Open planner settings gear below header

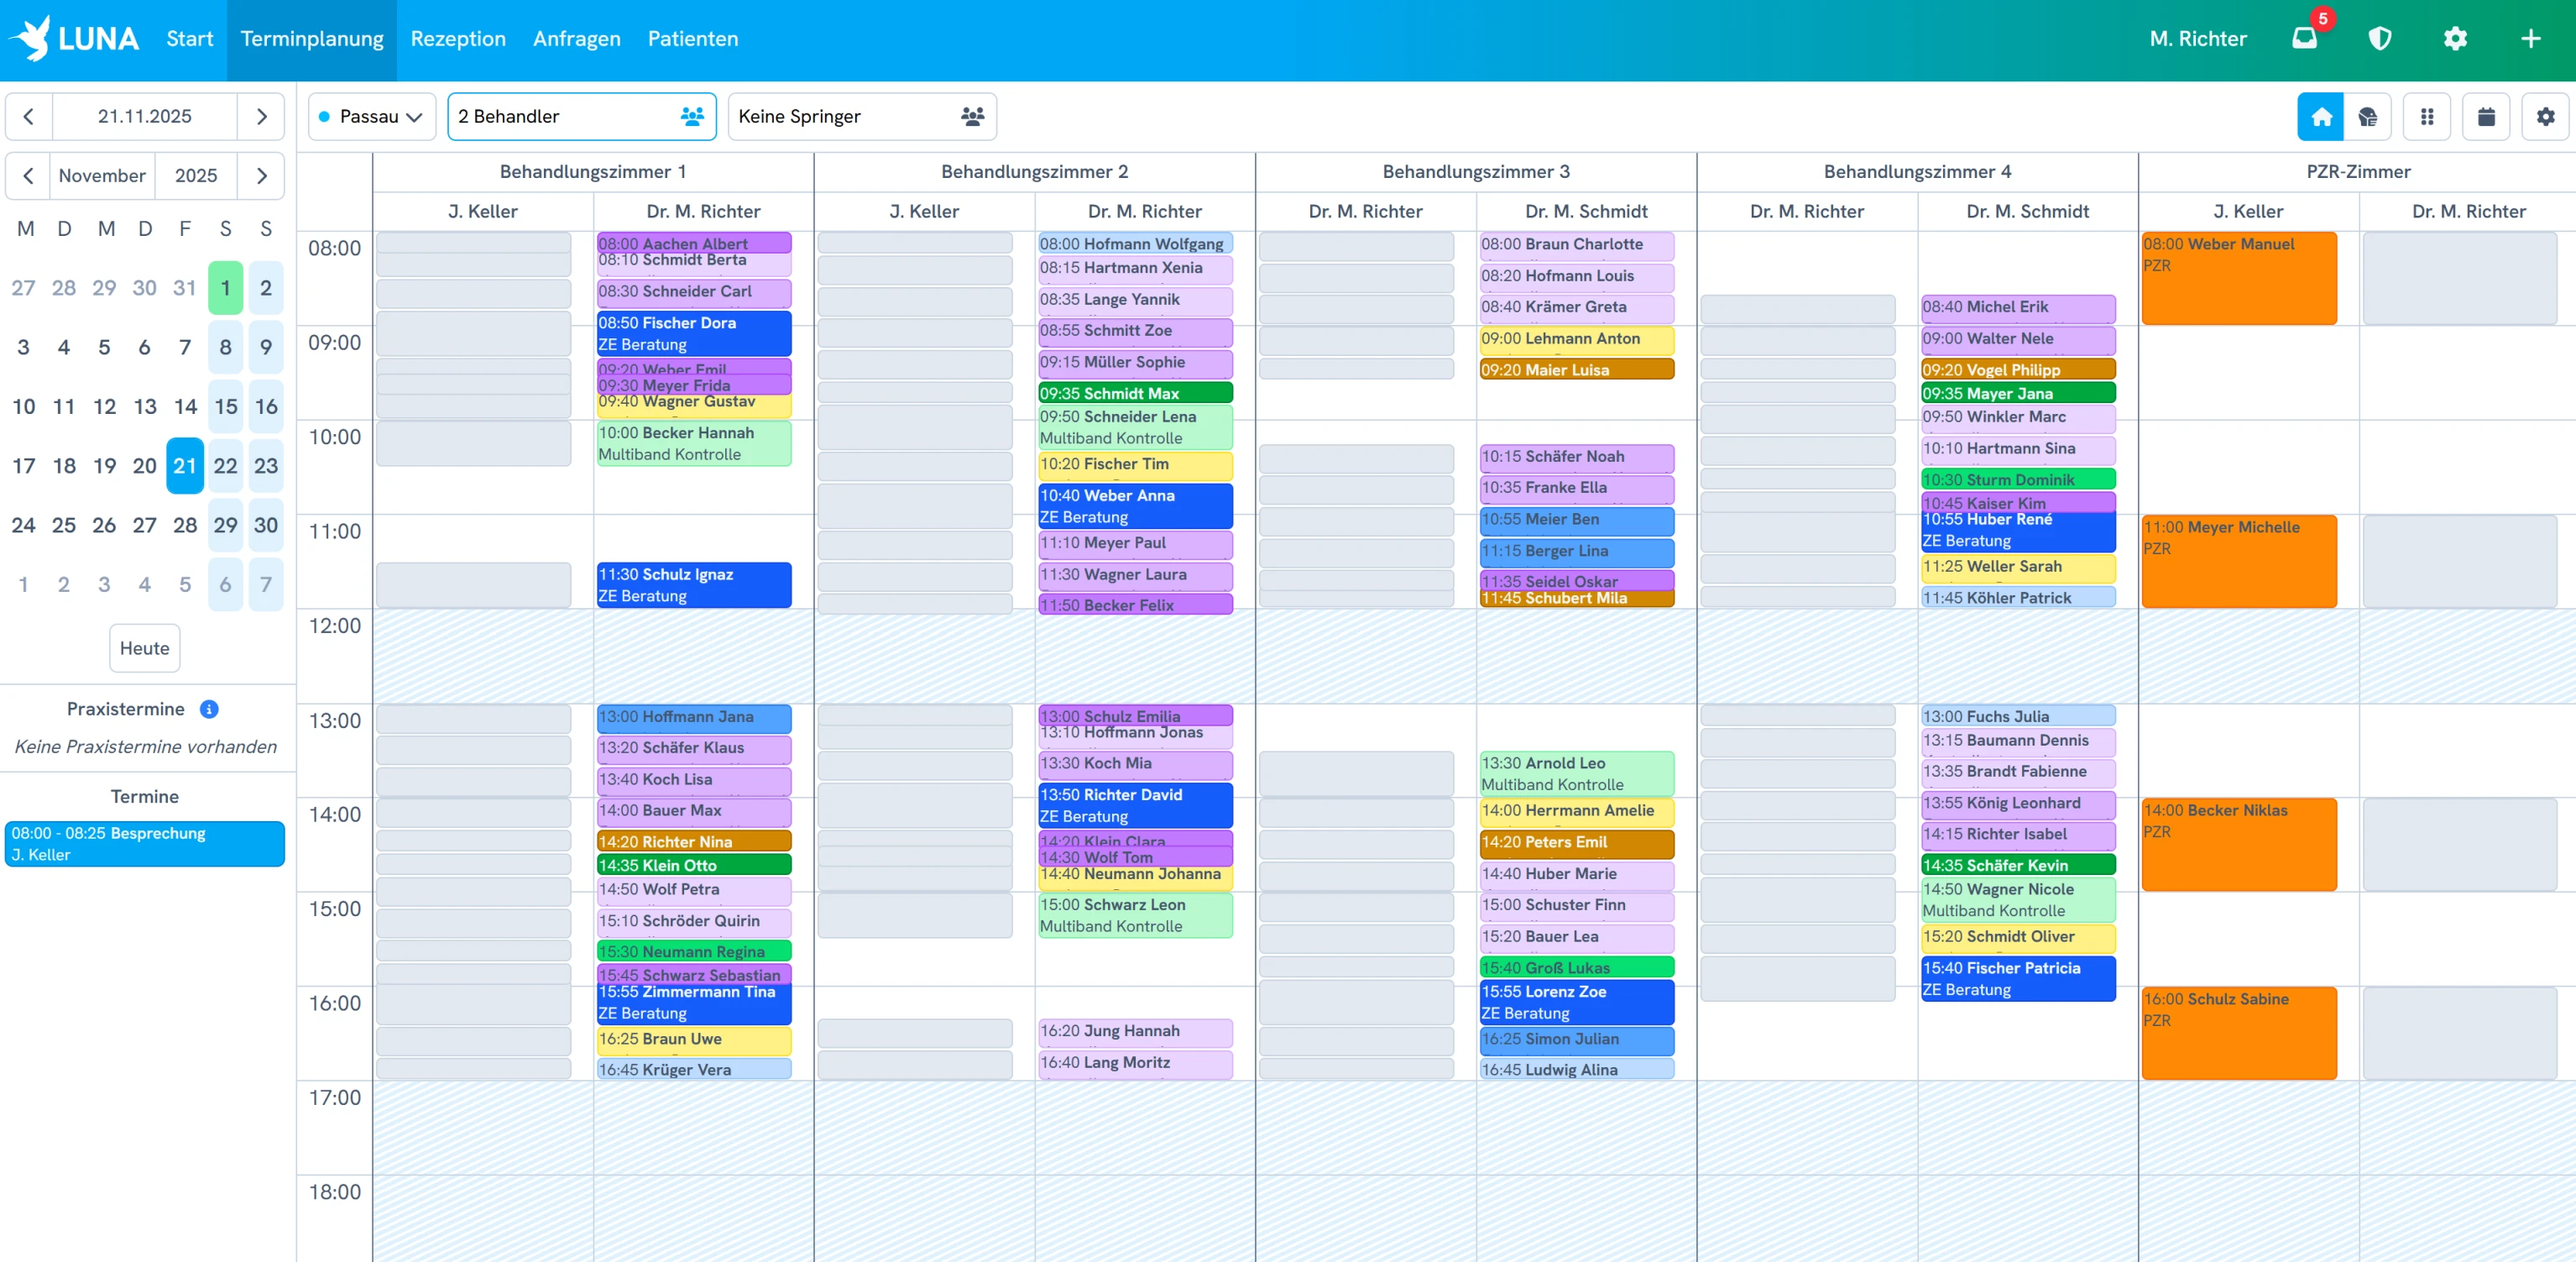point(2545,117)
